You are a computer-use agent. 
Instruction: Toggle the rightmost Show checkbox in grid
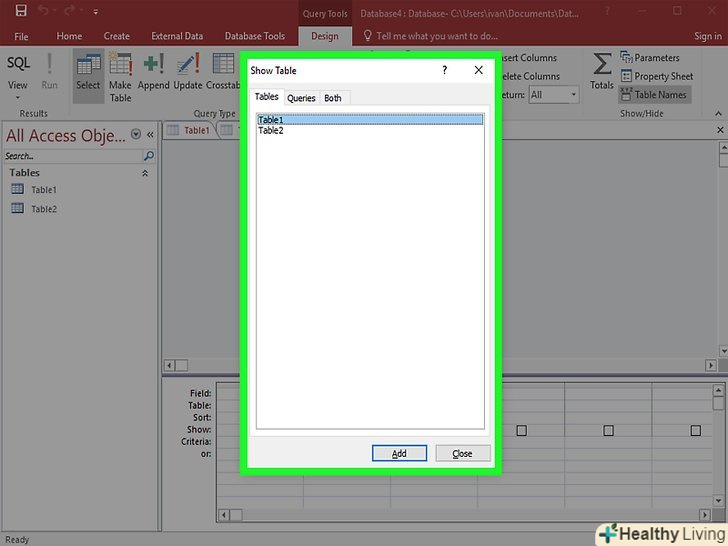click(x=695, y=430)
